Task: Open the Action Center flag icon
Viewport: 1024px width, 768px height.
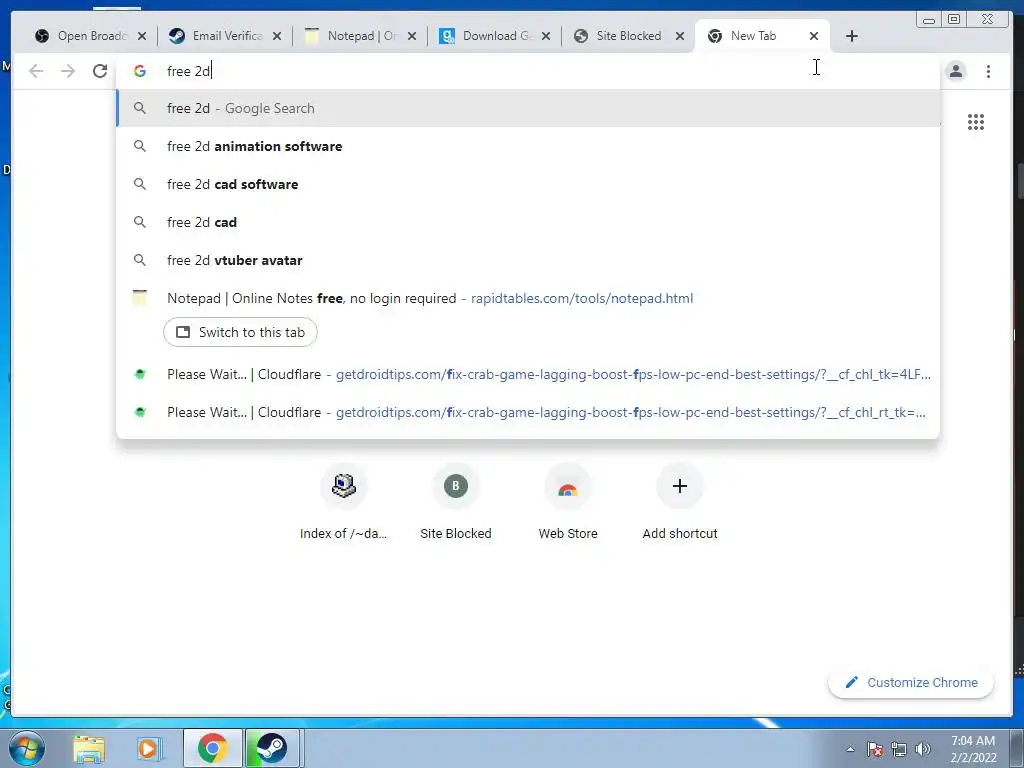Action: [x=875, y=749]
